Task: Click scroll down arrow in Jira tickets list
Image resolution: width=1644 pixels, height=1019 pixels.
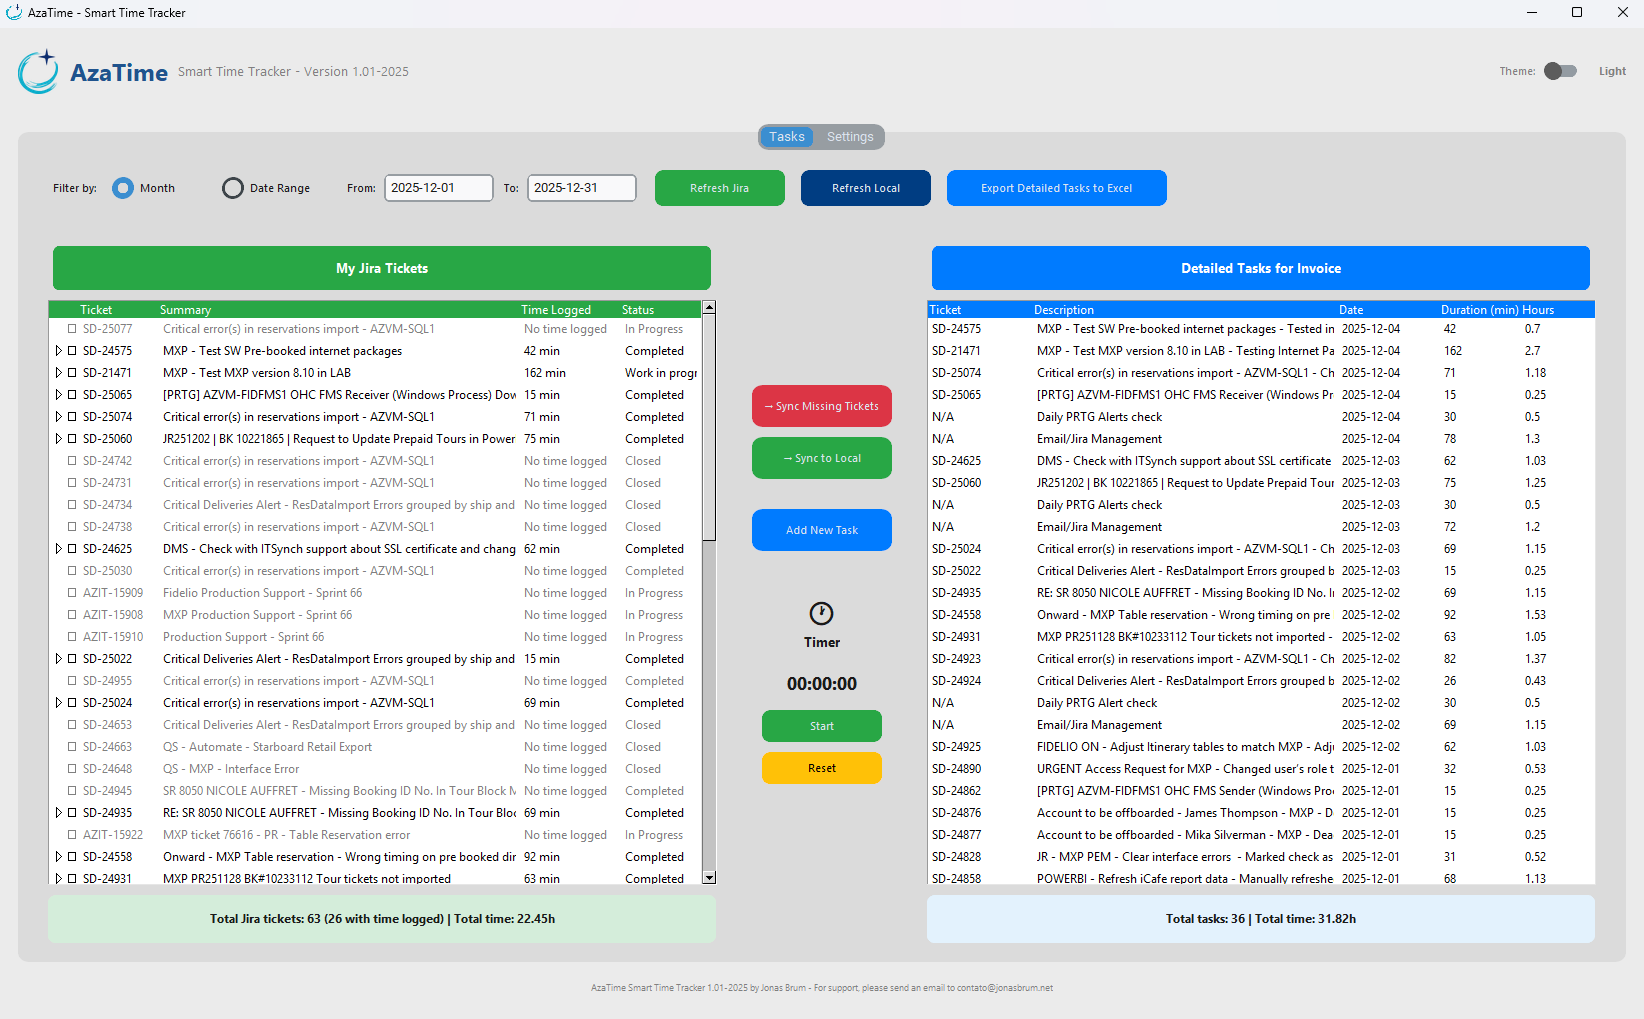Action: 709,877
